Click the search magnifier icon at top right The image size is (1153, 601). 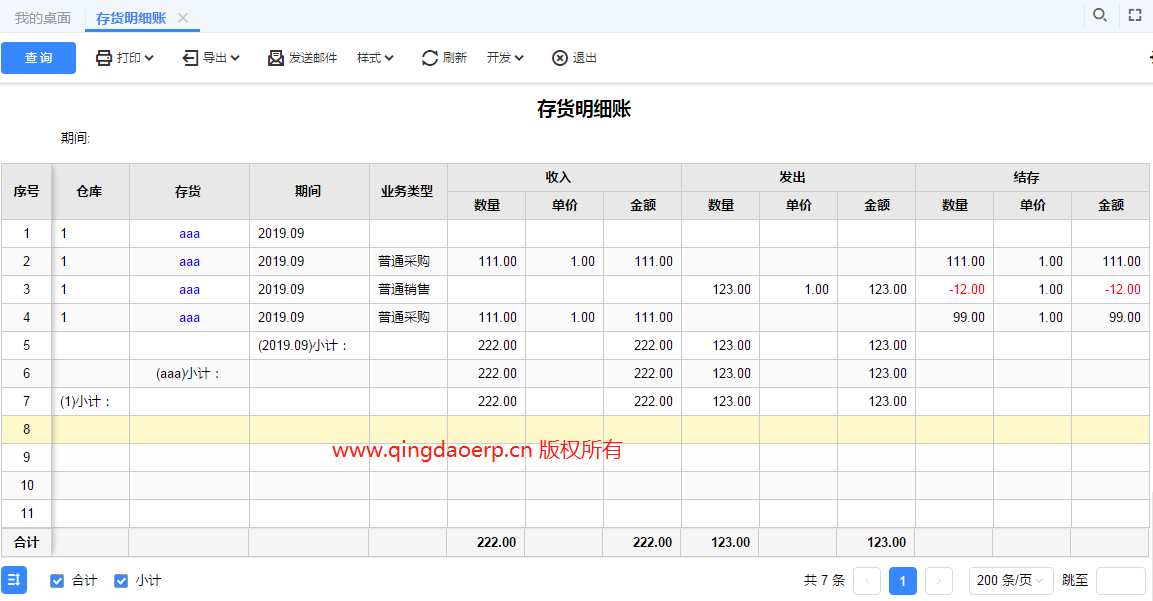(x=1100, y=15)
